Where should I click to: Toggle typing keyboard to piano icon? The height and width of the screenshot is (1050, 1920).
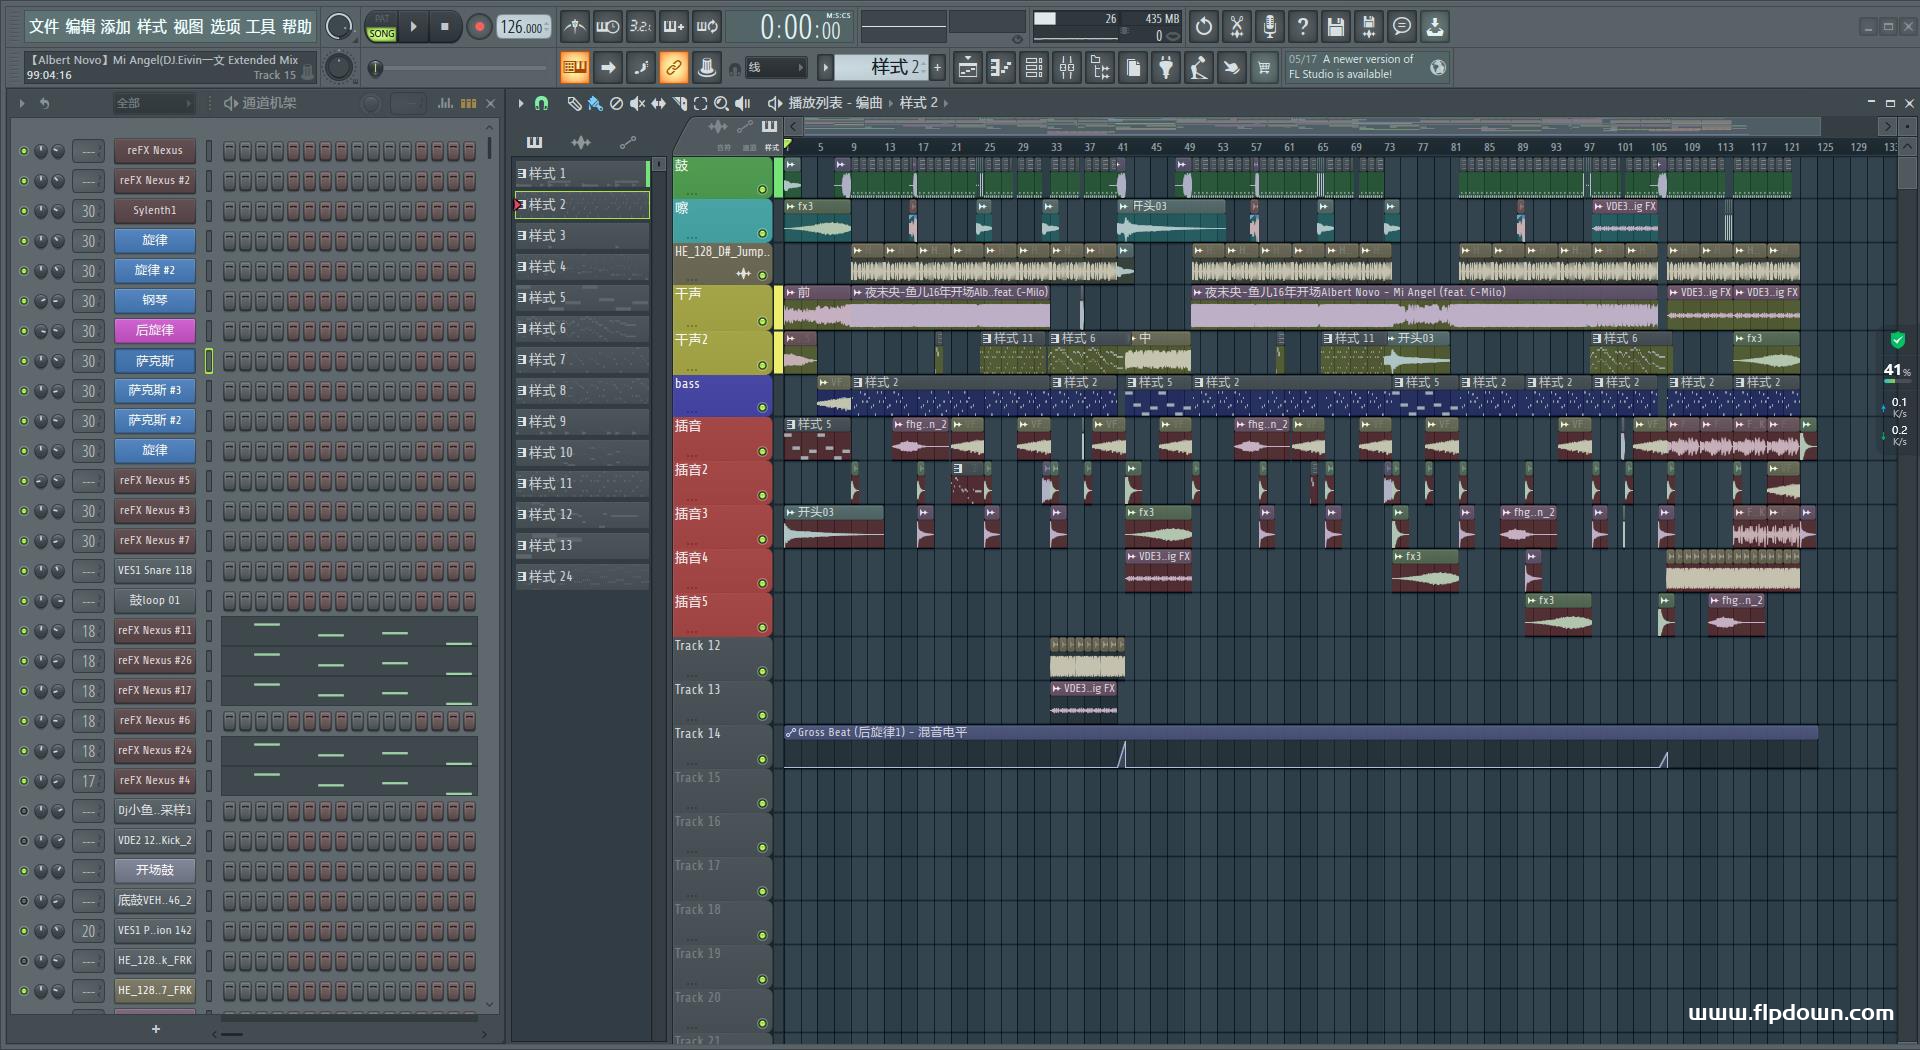click(x=574, y=68)
